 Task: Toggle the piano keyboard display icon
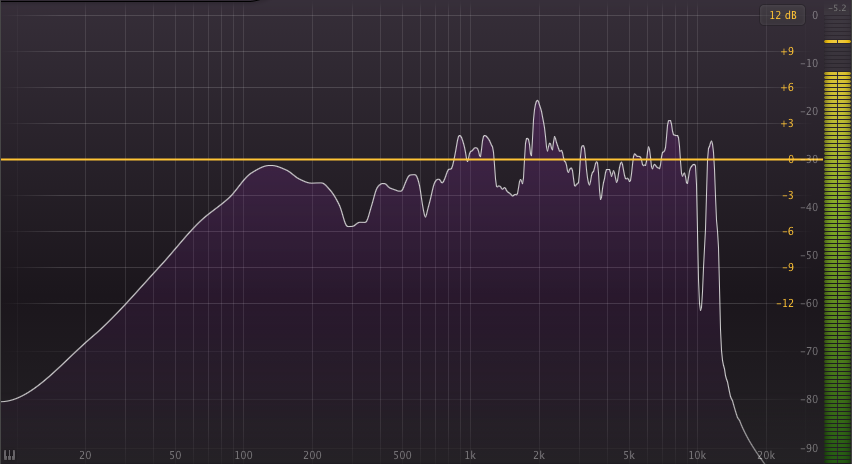click(x=9, y=455)
